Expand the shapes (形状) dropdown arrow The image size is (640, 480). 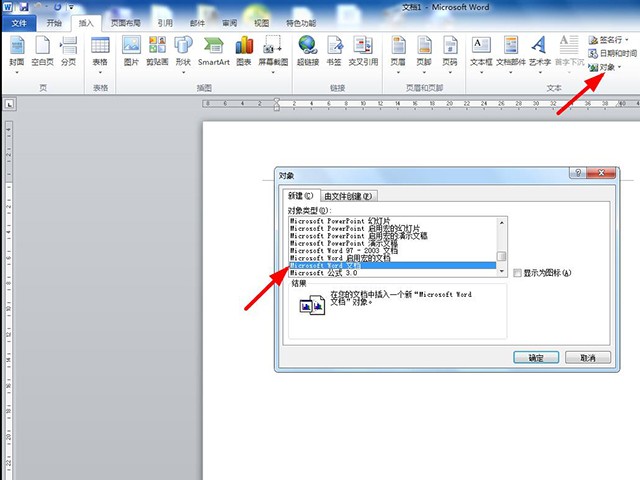[183, 73]
